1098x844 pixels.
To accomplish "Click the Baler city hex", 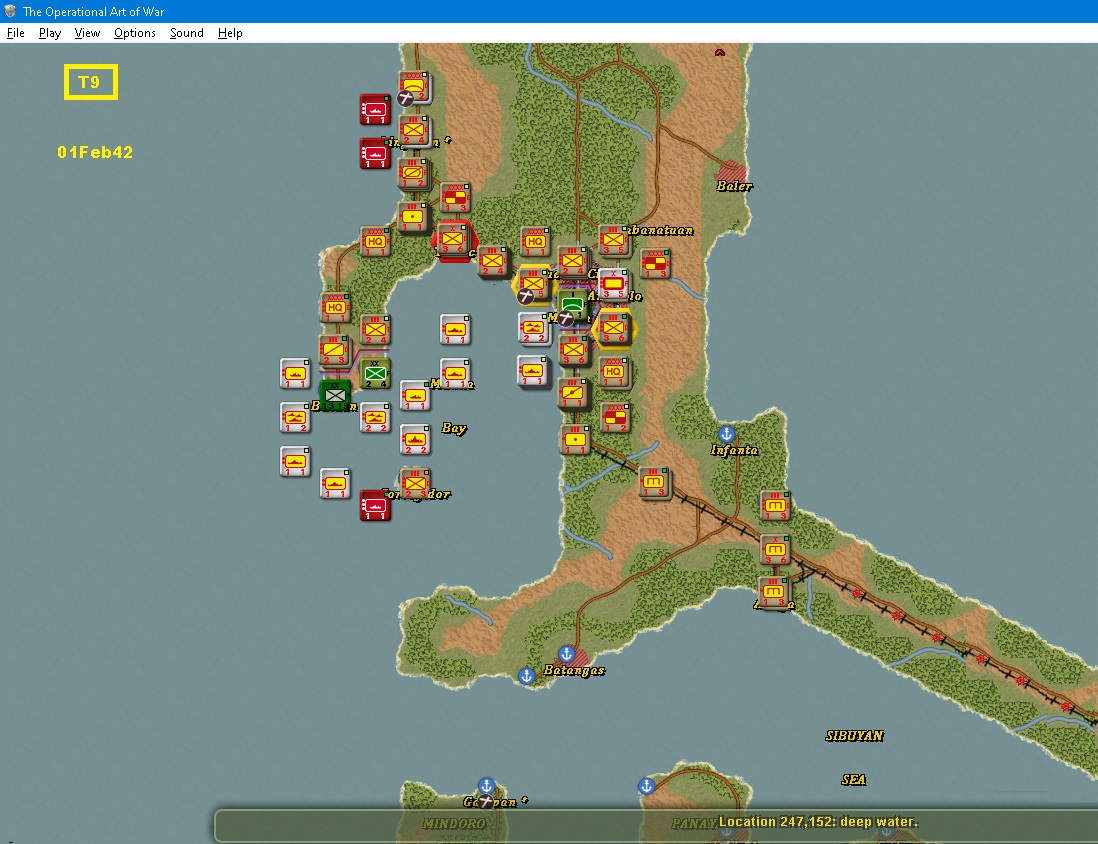I will [731, 172].
